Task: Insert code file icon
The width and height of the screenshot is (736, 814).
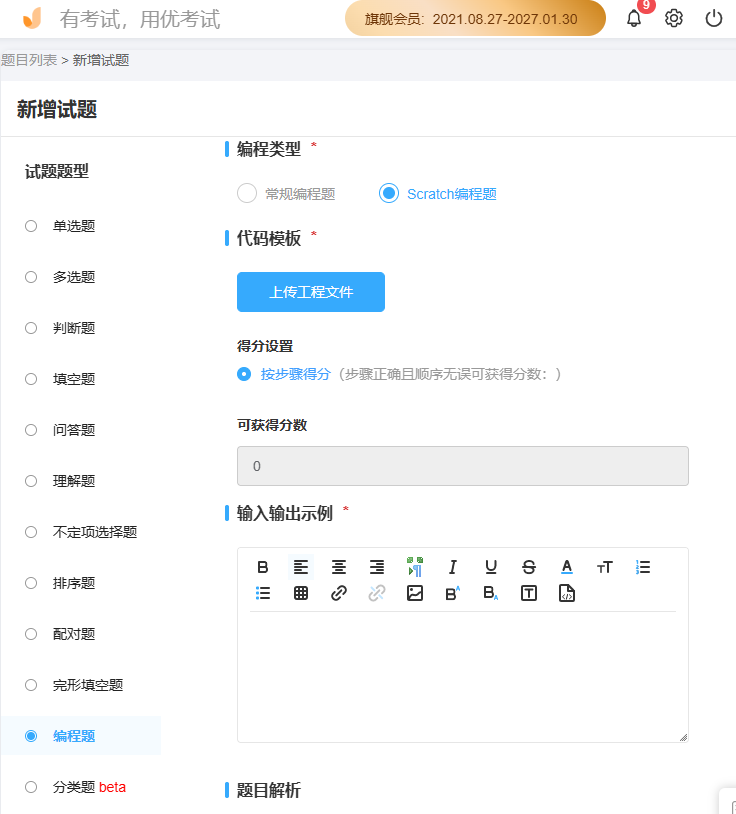Action: click(x=567, y=593)
